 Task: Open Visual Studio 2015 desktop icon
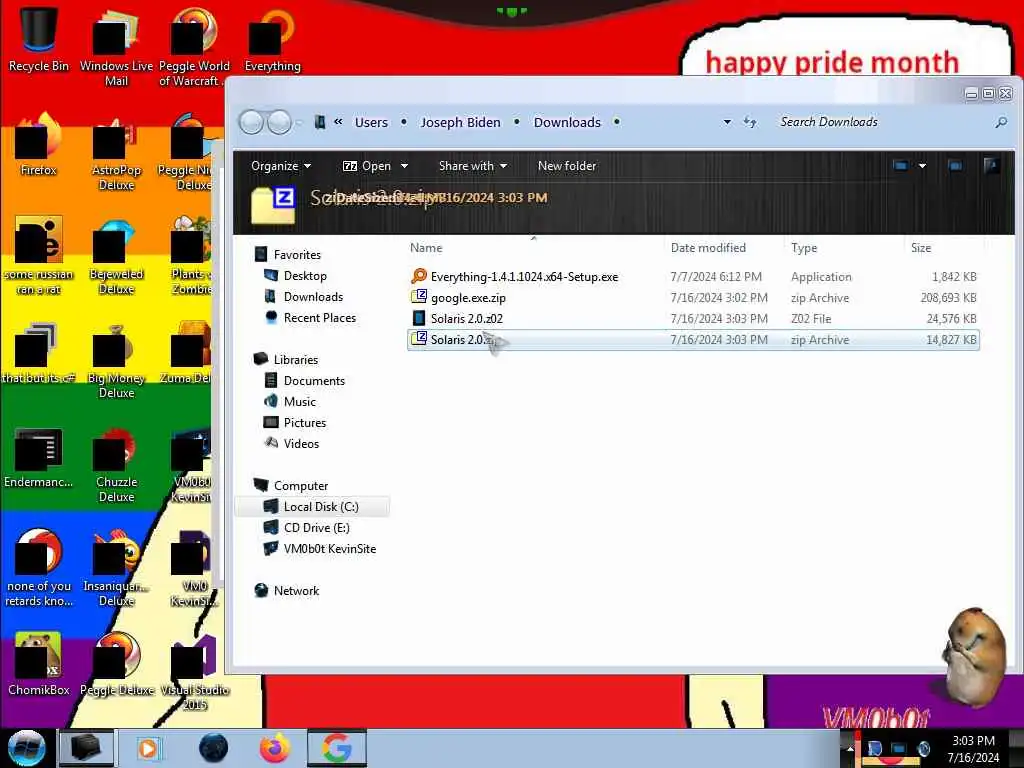pos(195,673)
